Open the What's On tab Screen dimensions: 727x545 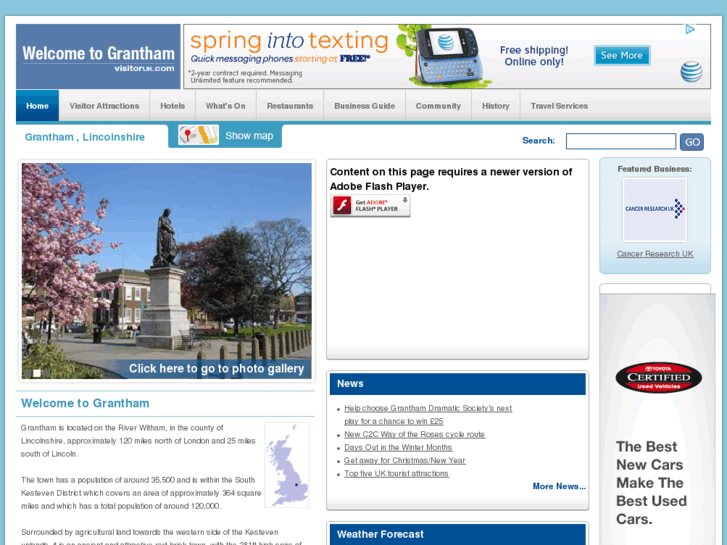[x=225, y=106]
